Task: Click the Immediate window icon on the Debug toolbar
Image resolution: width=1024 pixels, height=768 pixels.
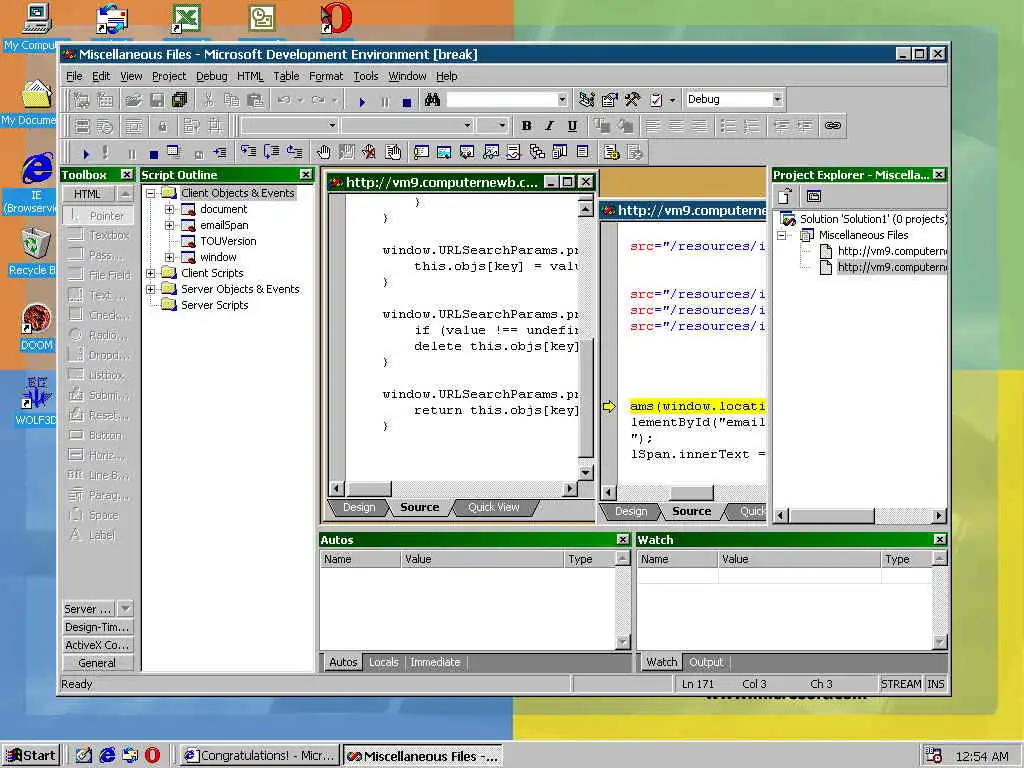Action: (x=421, y=152)
